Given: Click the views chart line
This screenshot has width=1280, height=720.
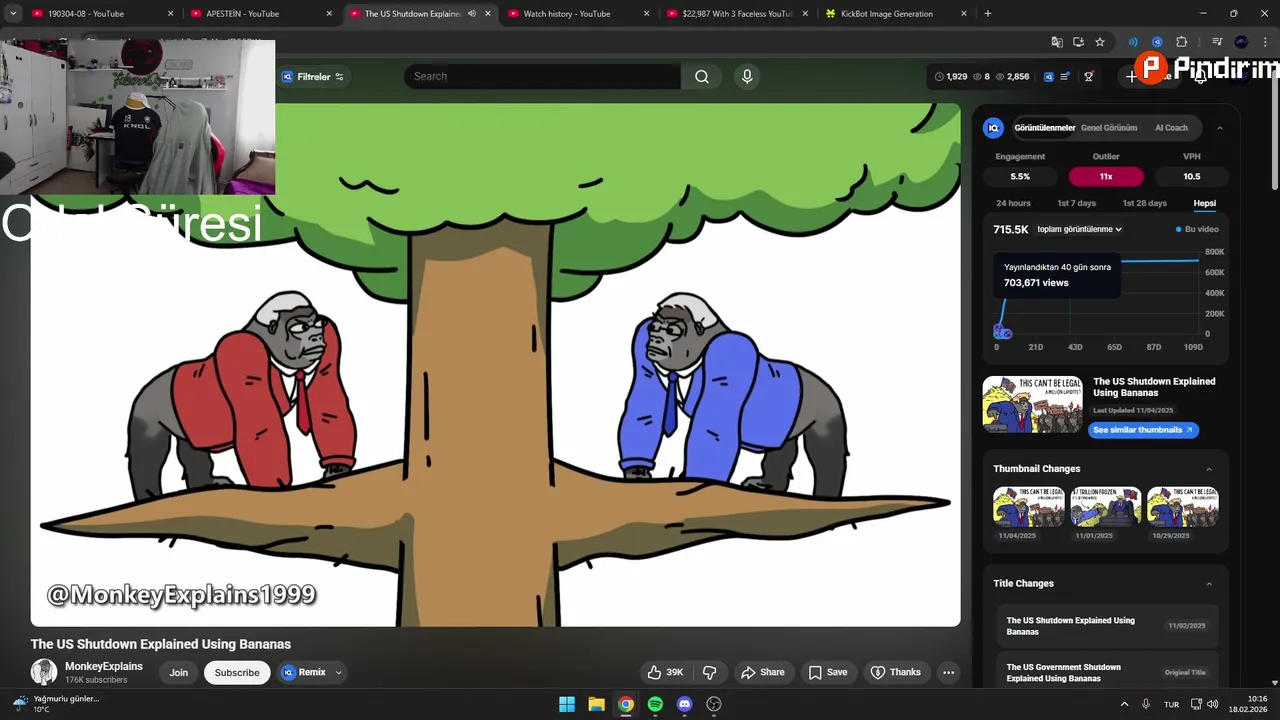Looking at the screenshot, I should pyautogui.click(x=1160, y=261).
